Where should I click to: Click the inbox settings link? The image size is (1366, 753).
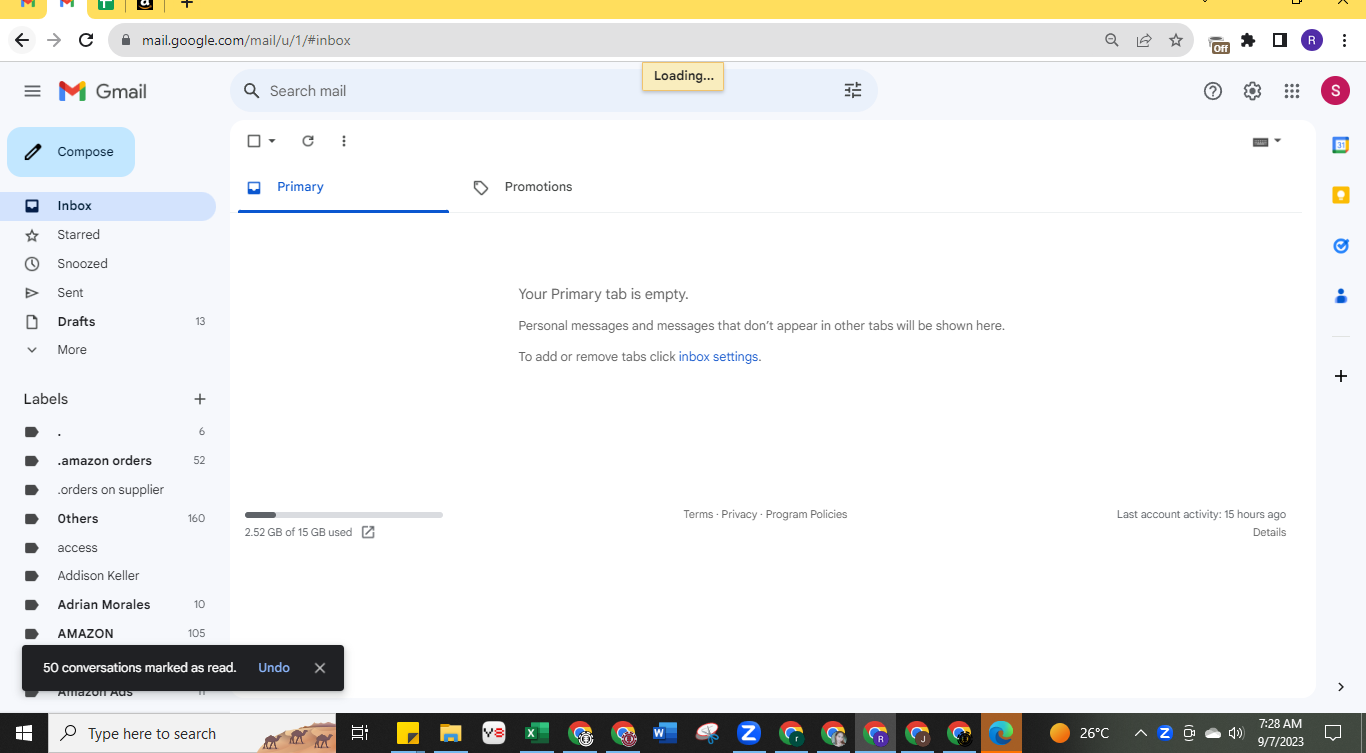(x=718, y=357)
